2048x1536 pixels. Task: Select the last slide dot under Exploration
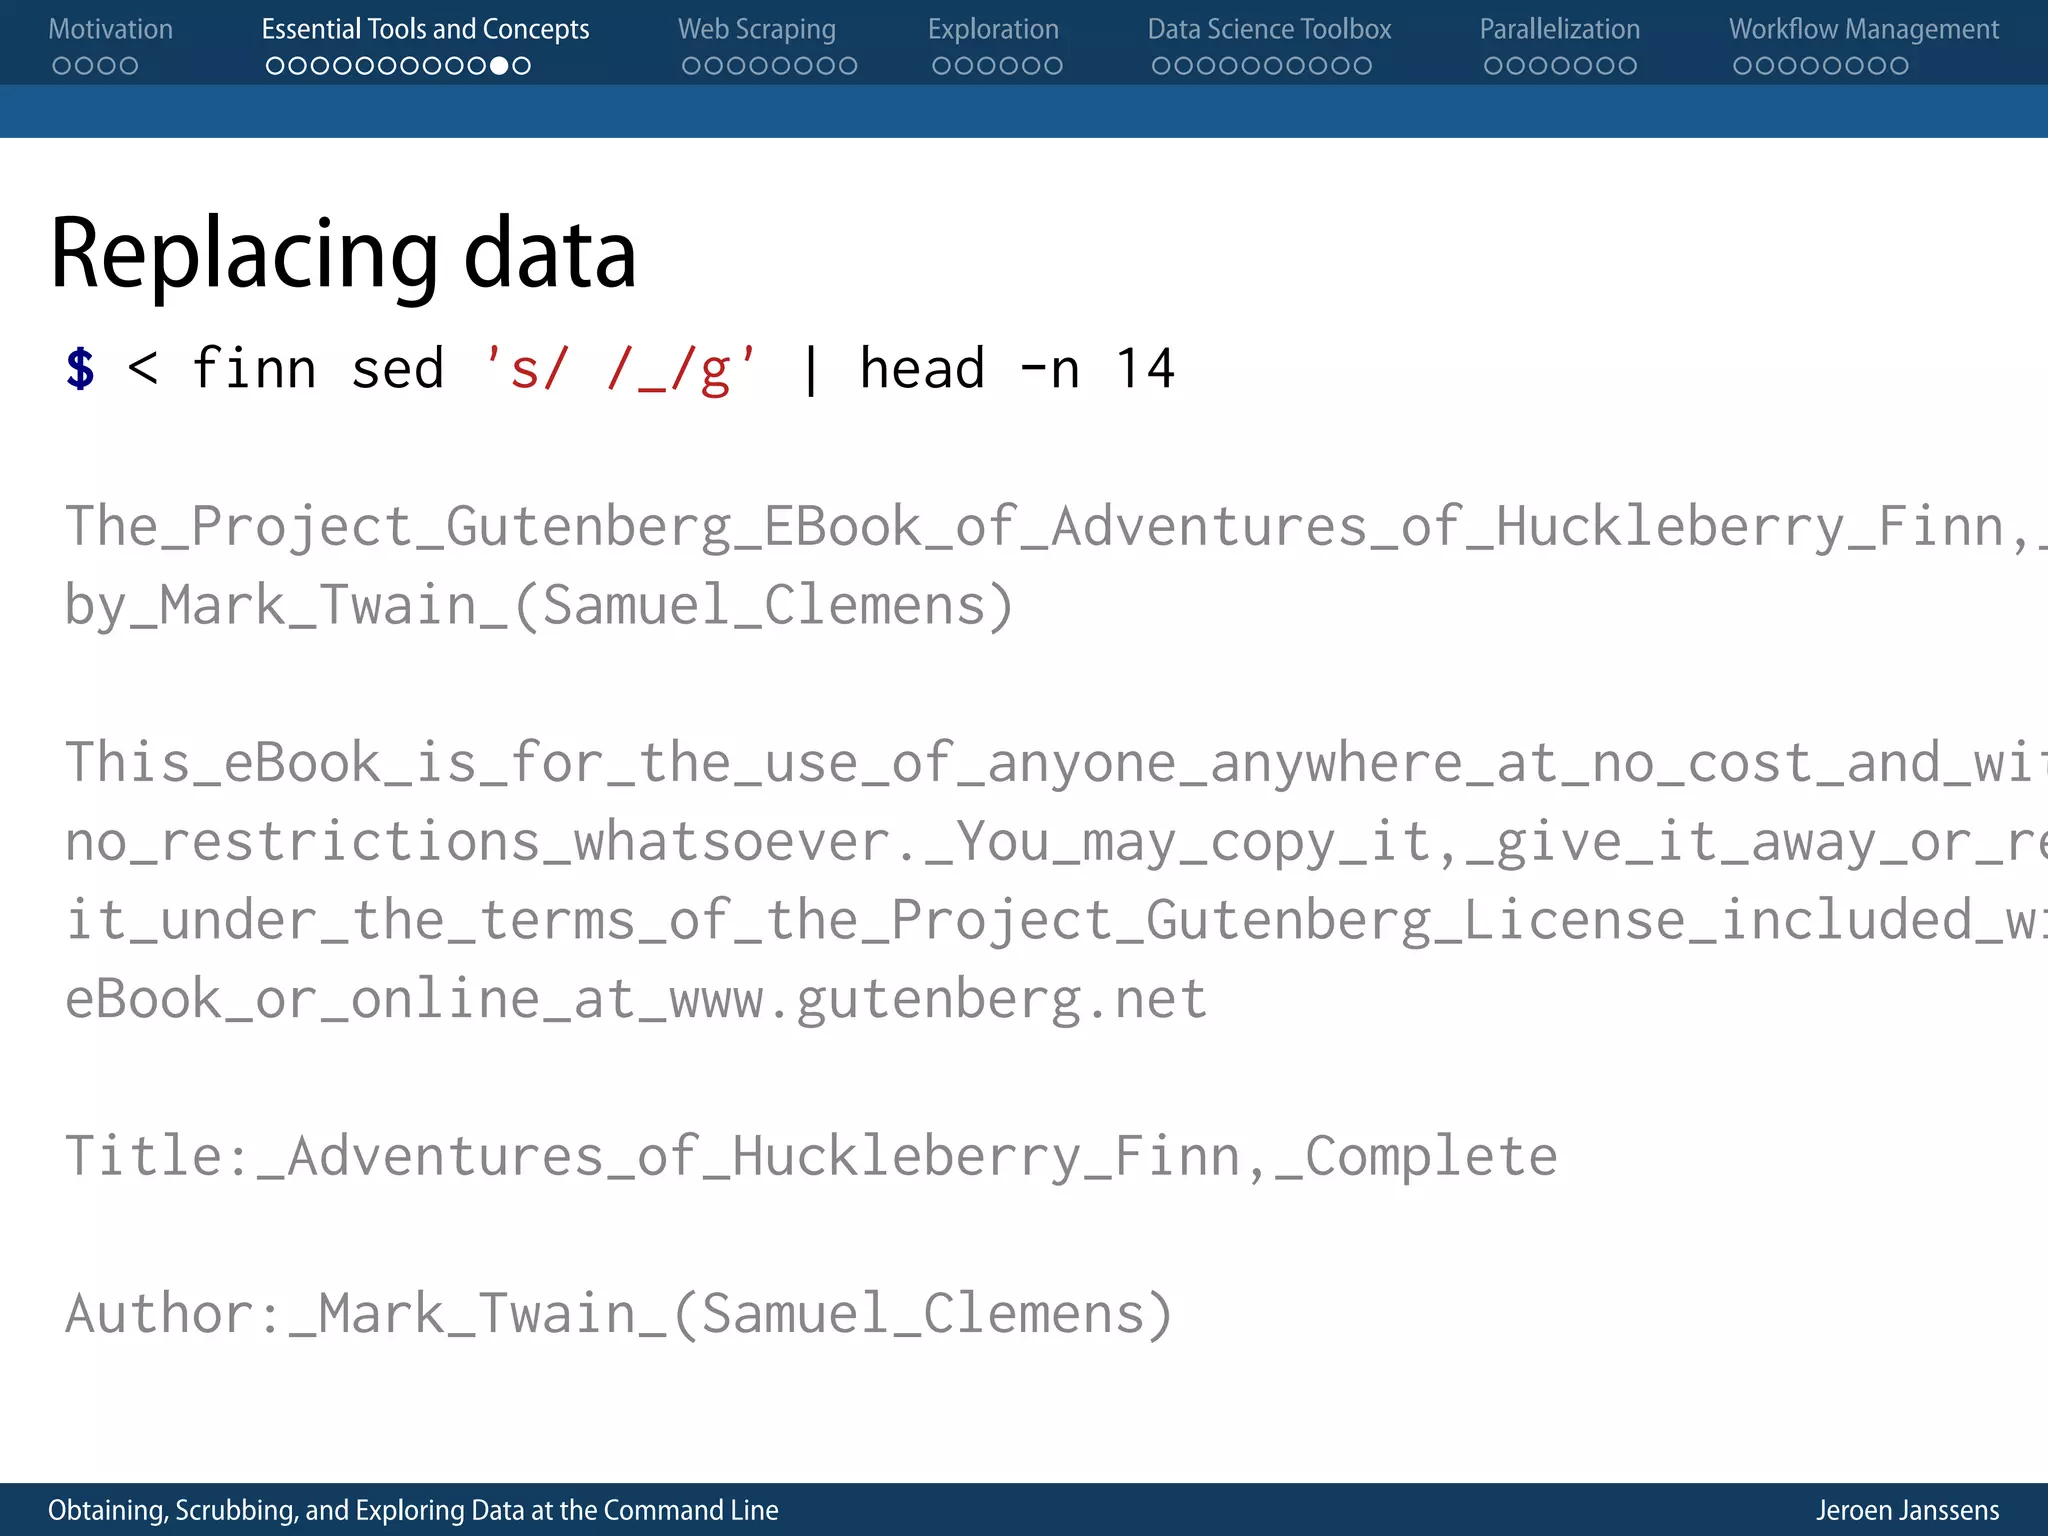(1053, 66)
